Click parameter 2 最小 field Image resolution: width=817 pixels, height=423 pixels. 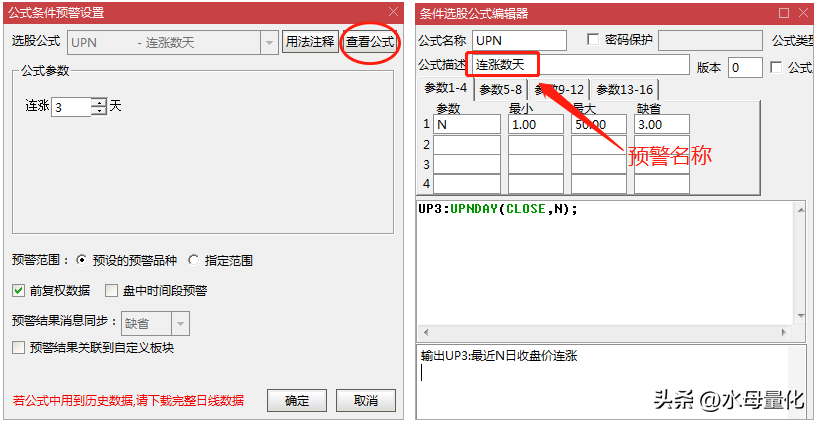pyautogui.click(x=536, y=145)
